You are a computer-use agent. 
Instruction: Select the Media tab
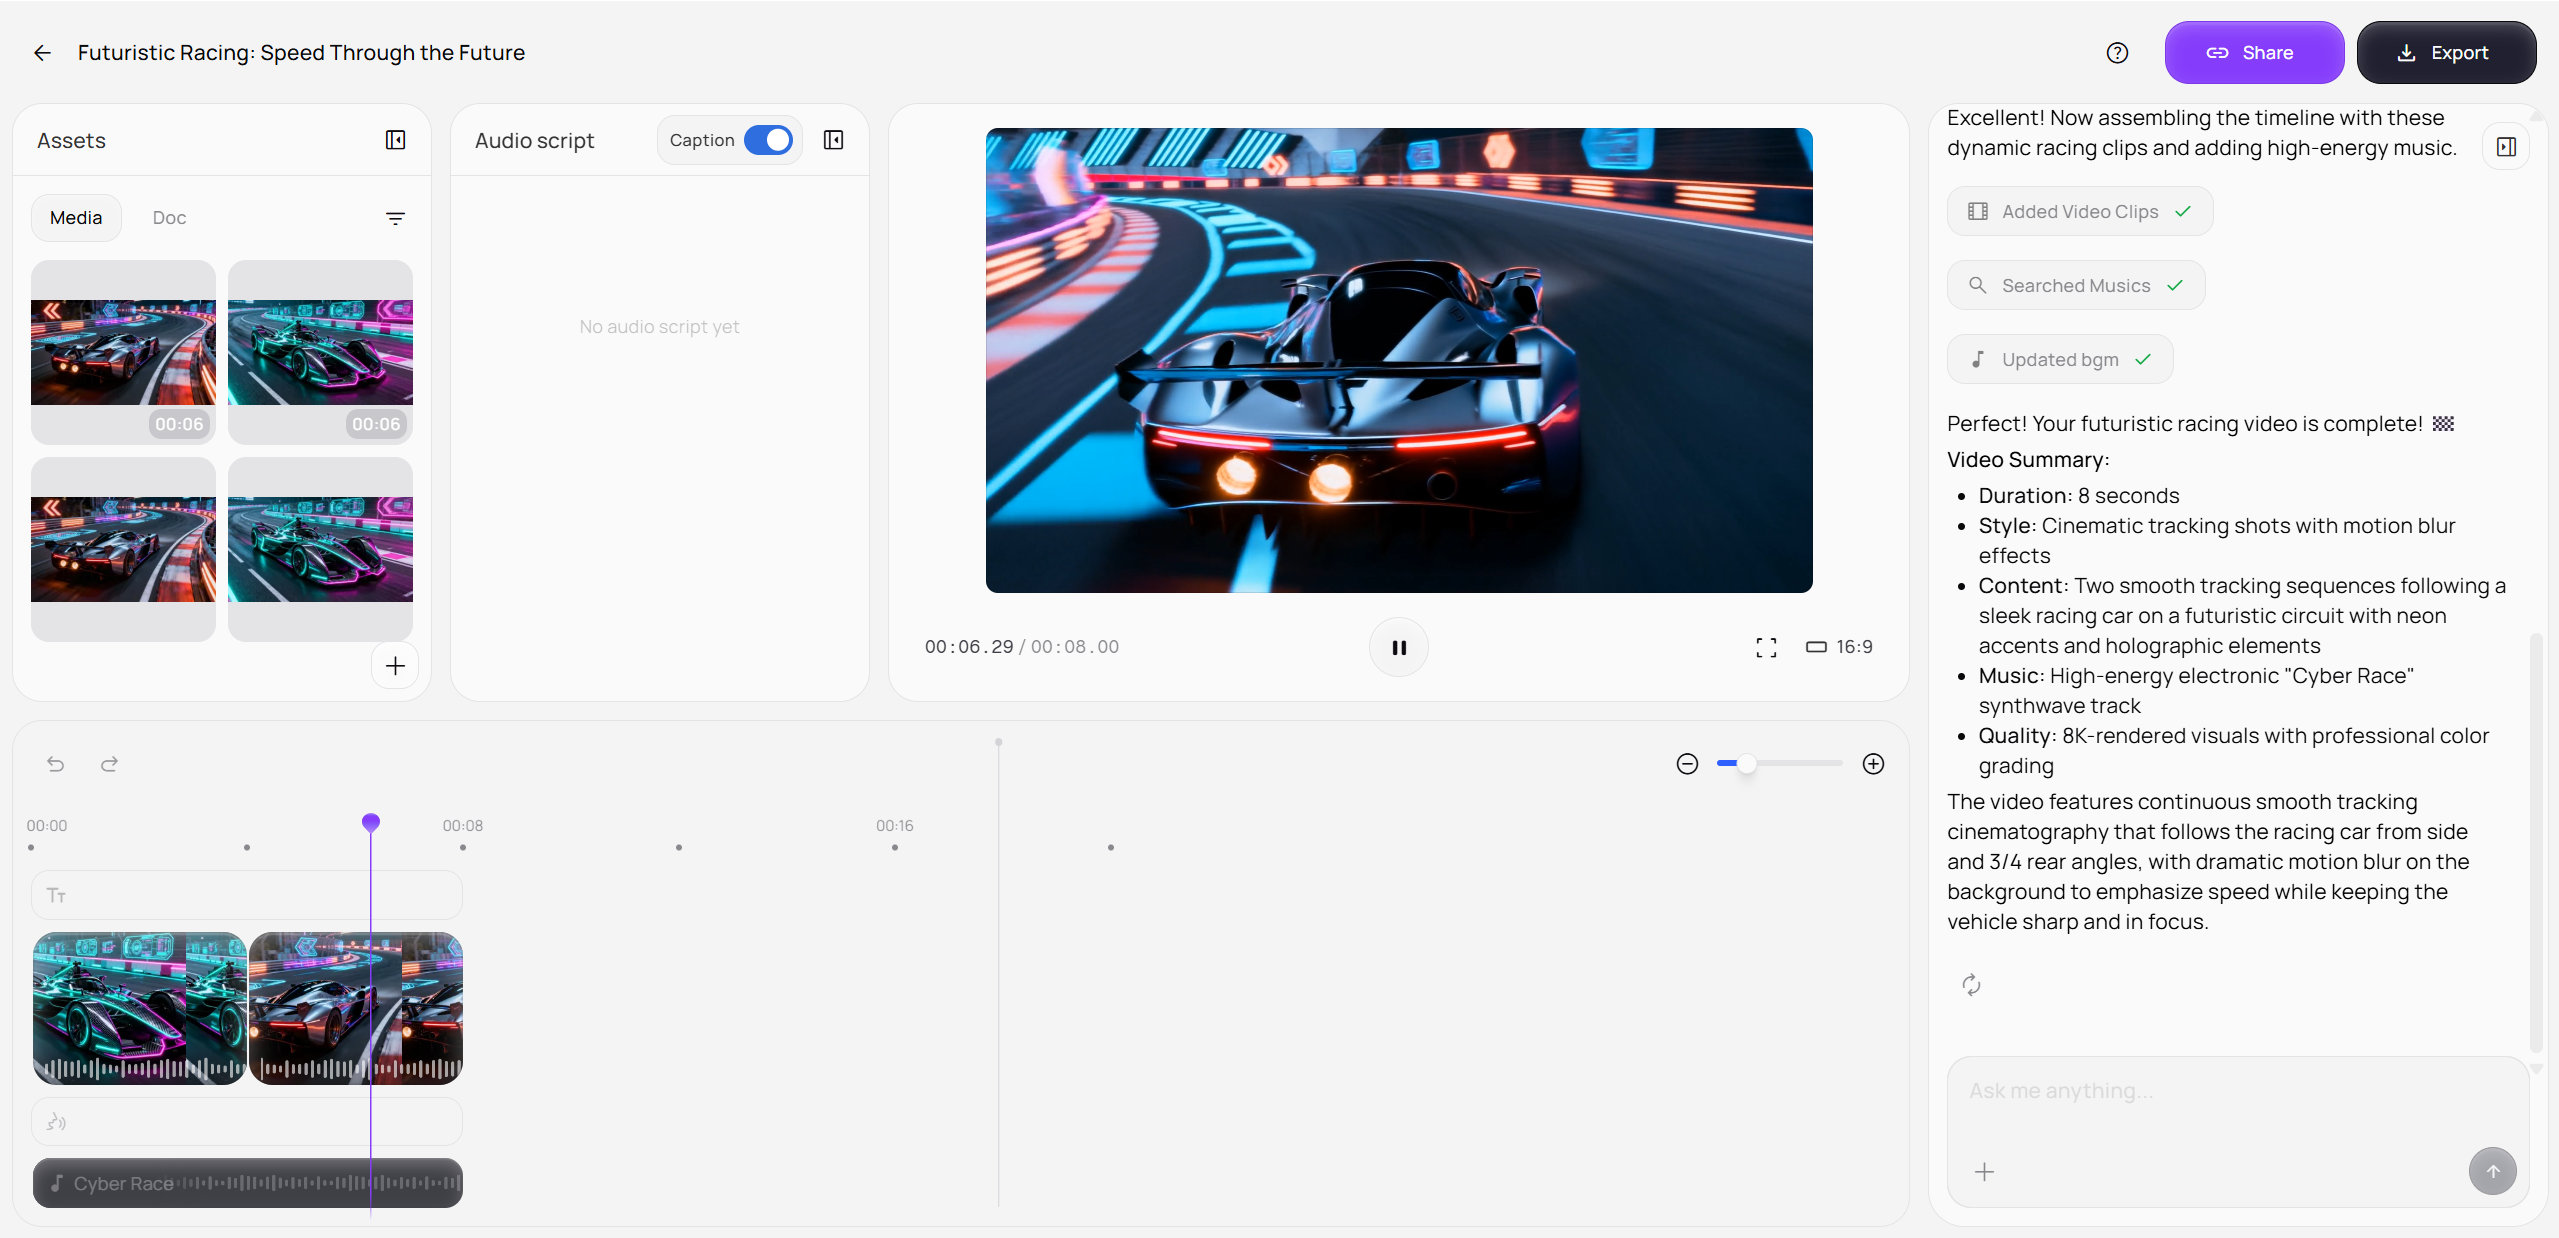coord(76,218)
